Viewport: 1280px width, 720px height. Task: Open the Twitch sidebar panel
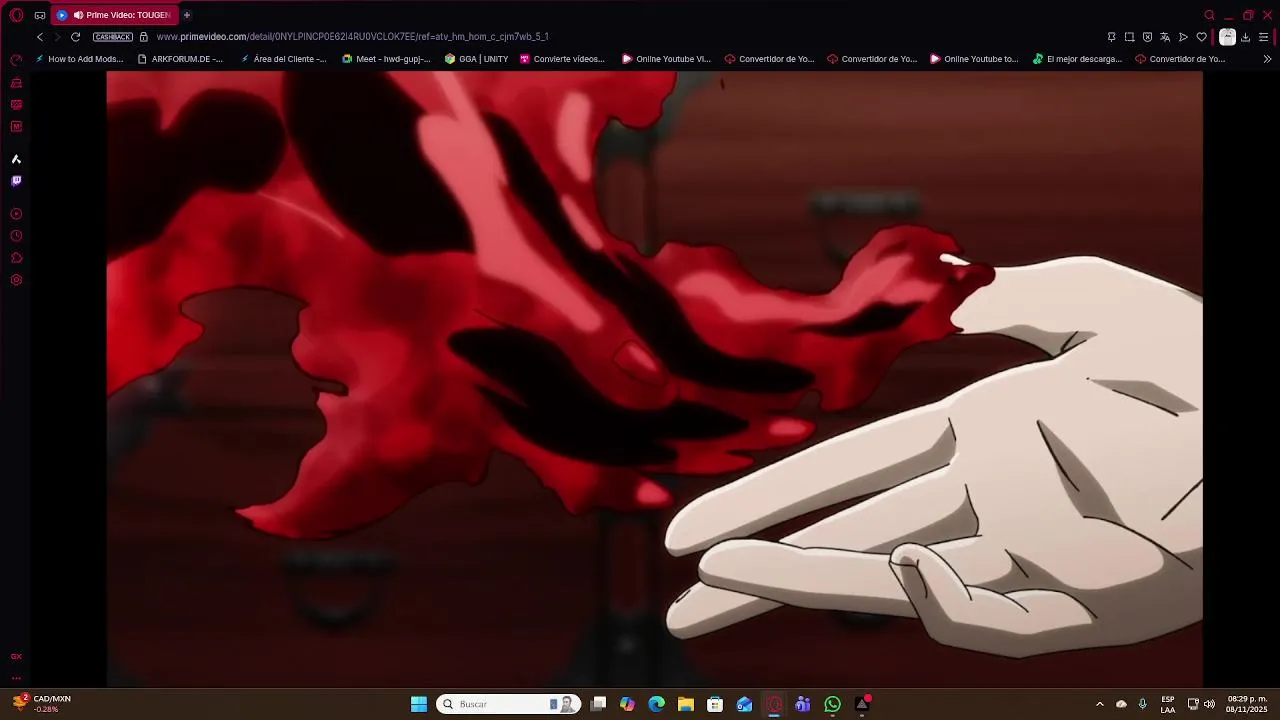point(16,181)
